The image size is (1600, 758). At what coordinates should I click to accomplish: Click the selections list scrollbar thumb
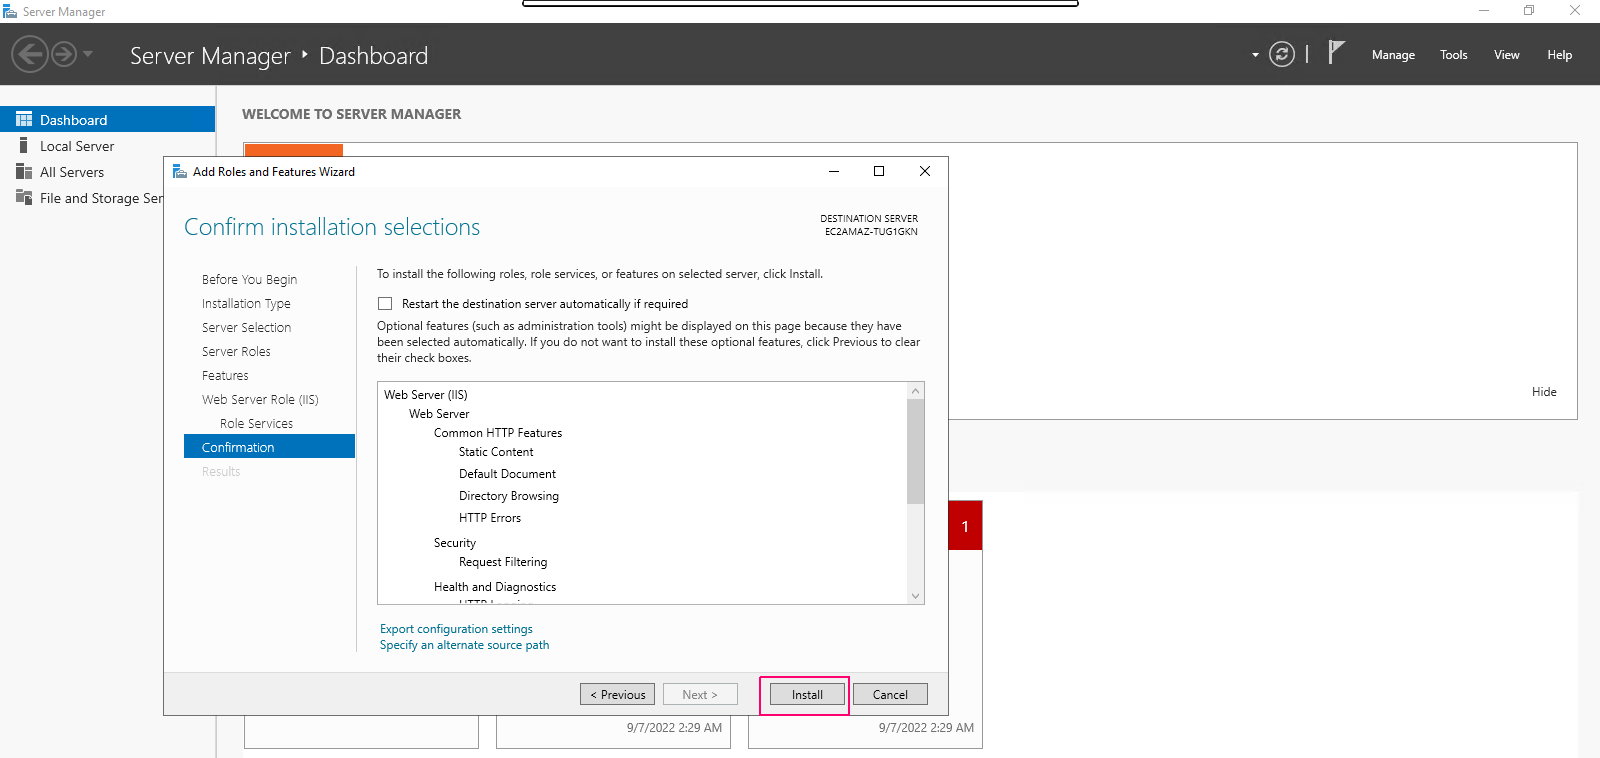tap(915, 451)
